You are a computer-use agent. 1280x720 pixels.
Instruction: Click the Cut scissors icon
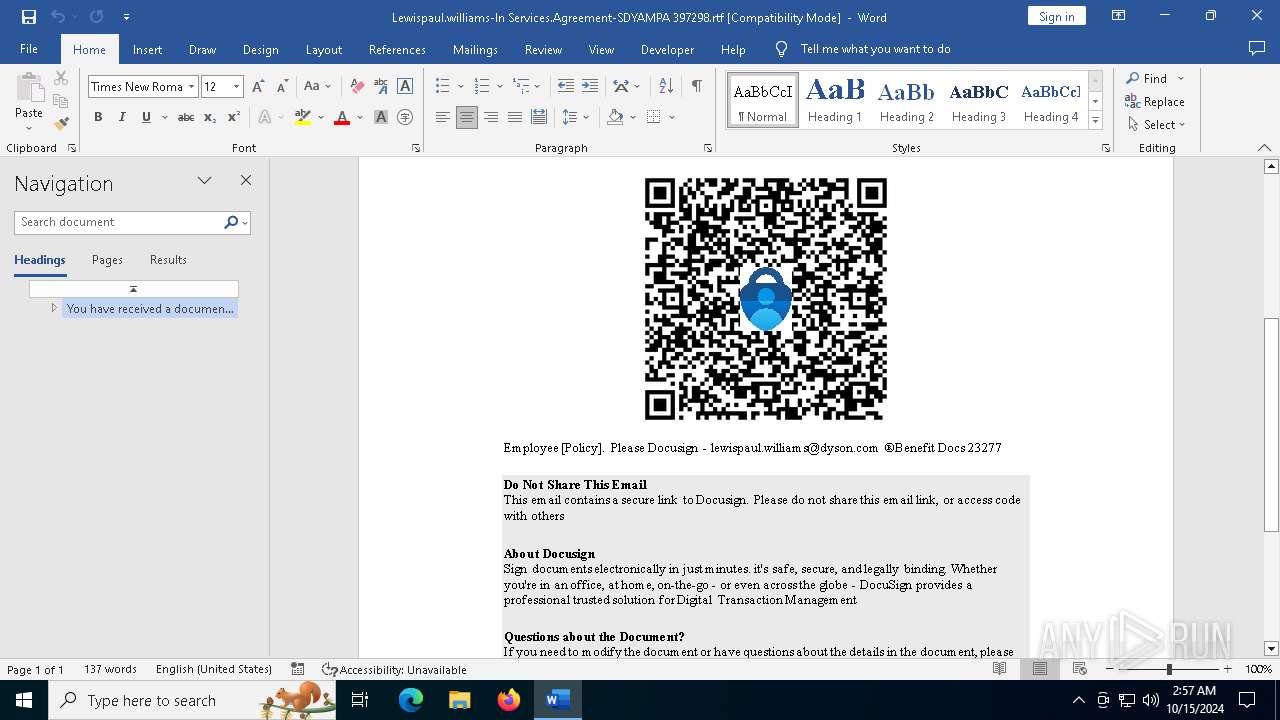pyautogui.click(x=61, y=78)
